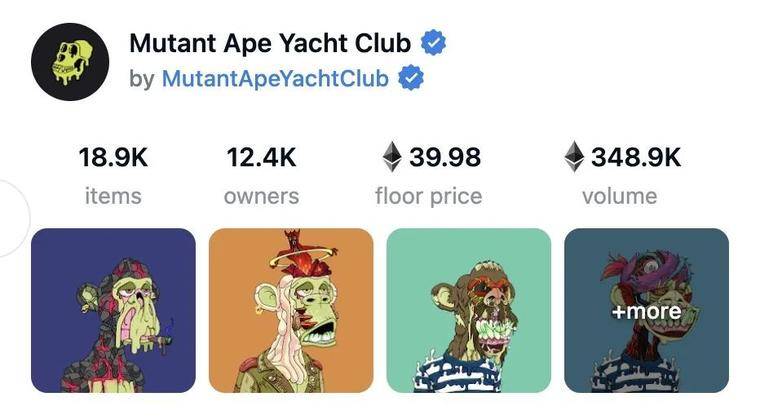Open the ape thumbnail with purple background
Screen dimensions: 760x419
[113, 310]
